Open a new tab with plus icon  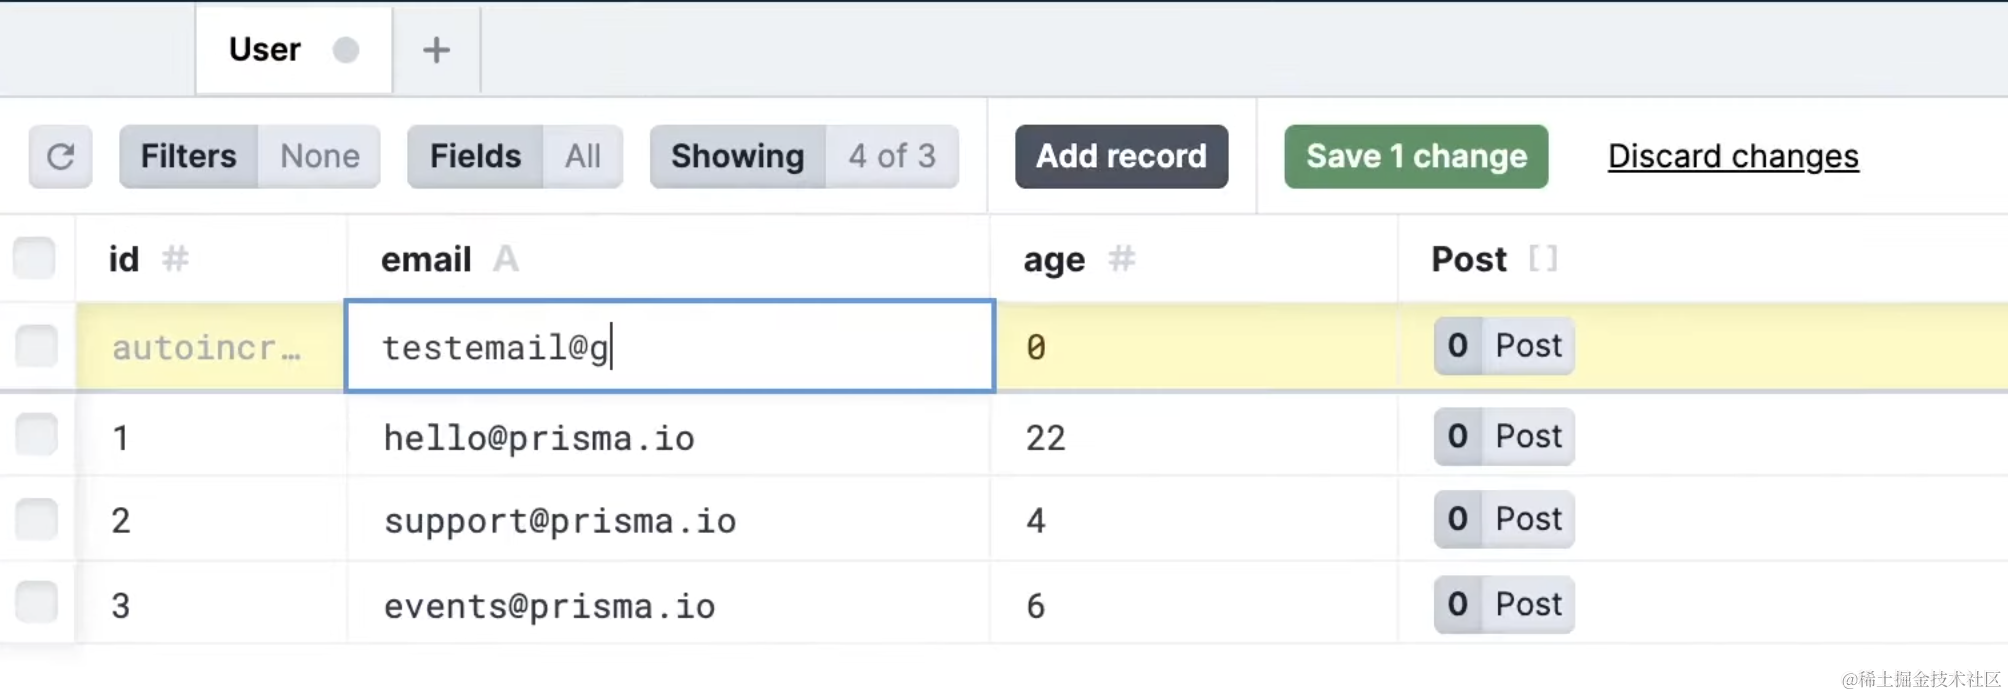(x=436, y=50)
